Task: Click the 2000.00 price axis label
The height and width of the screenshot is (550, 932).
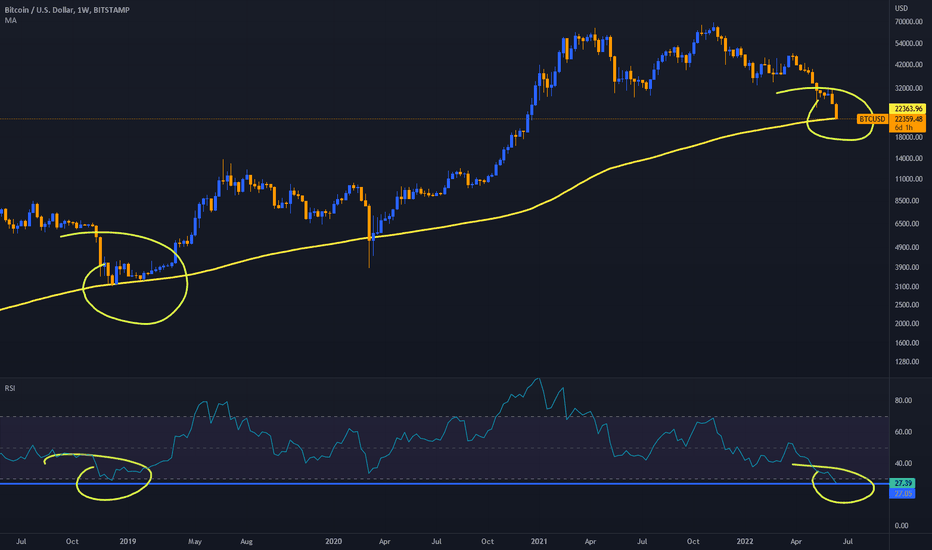Action: pos(907,324)
